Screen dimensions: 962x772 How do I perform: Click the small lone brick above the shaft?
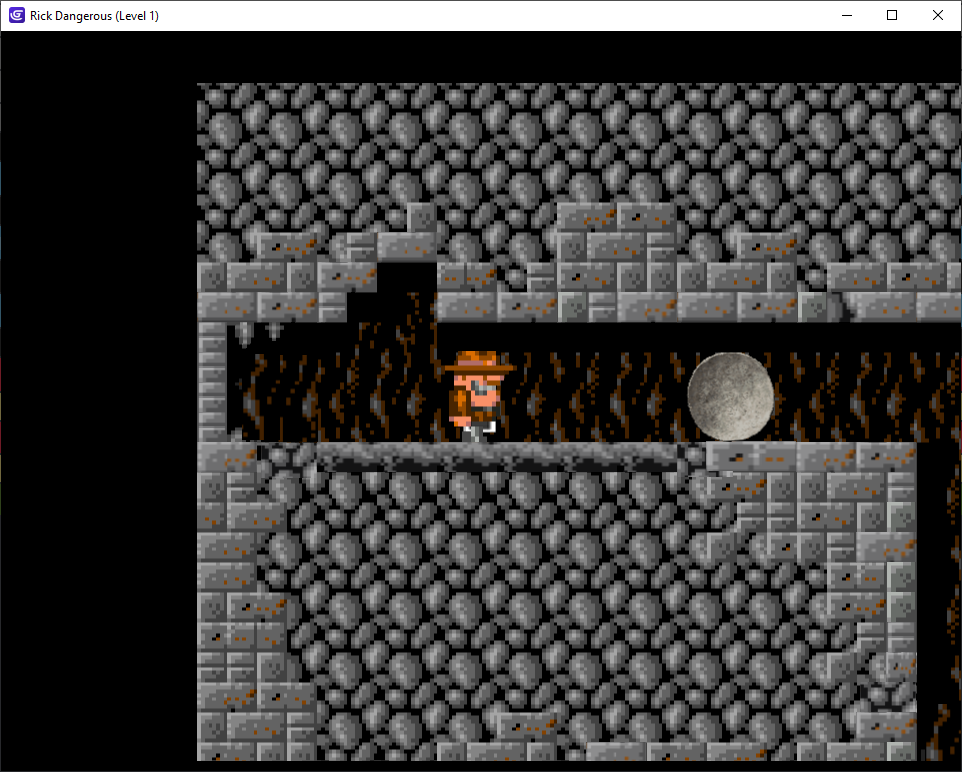(421, 217)
